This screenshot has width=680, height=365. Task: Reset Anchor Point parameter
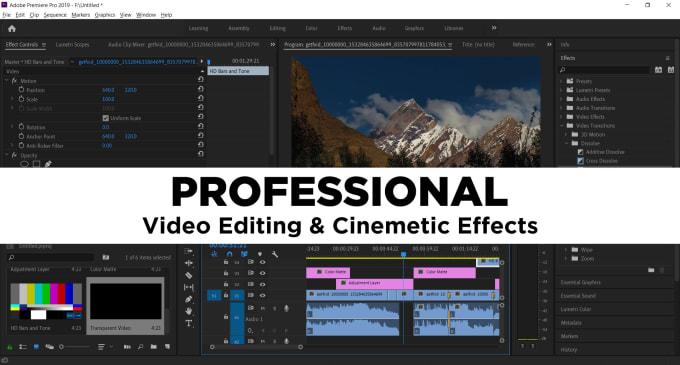click(200, 135)
